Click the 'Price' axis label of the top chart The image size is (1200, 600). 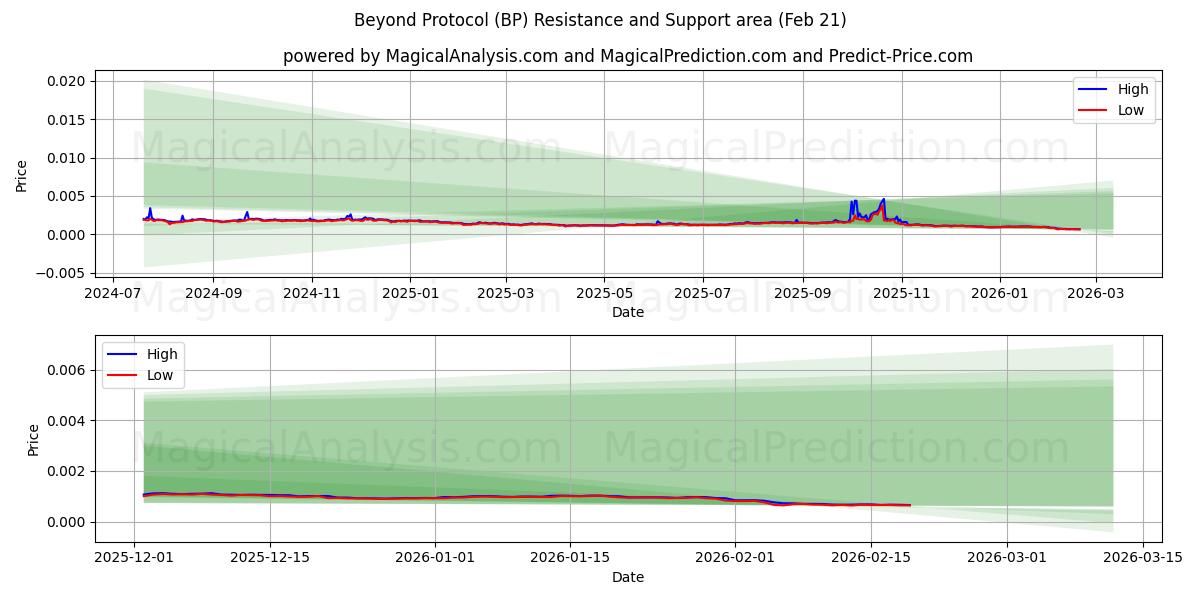click(x=22, y=176)
